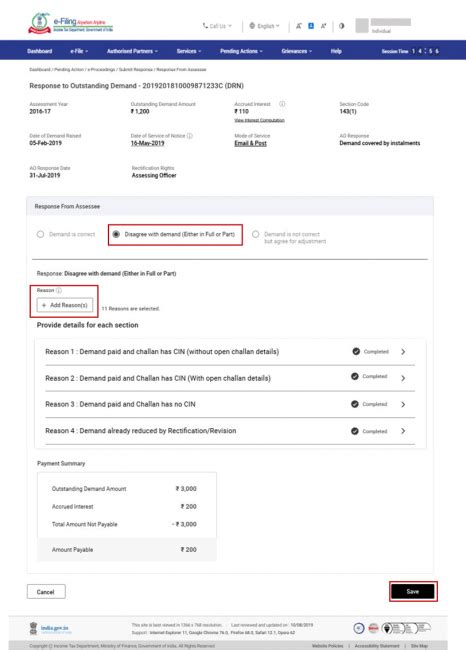Image resolution: width=466 pixels, height=650 pixels.
Task: Open the Call Us dropdown
Action: (x=217, y=26)
